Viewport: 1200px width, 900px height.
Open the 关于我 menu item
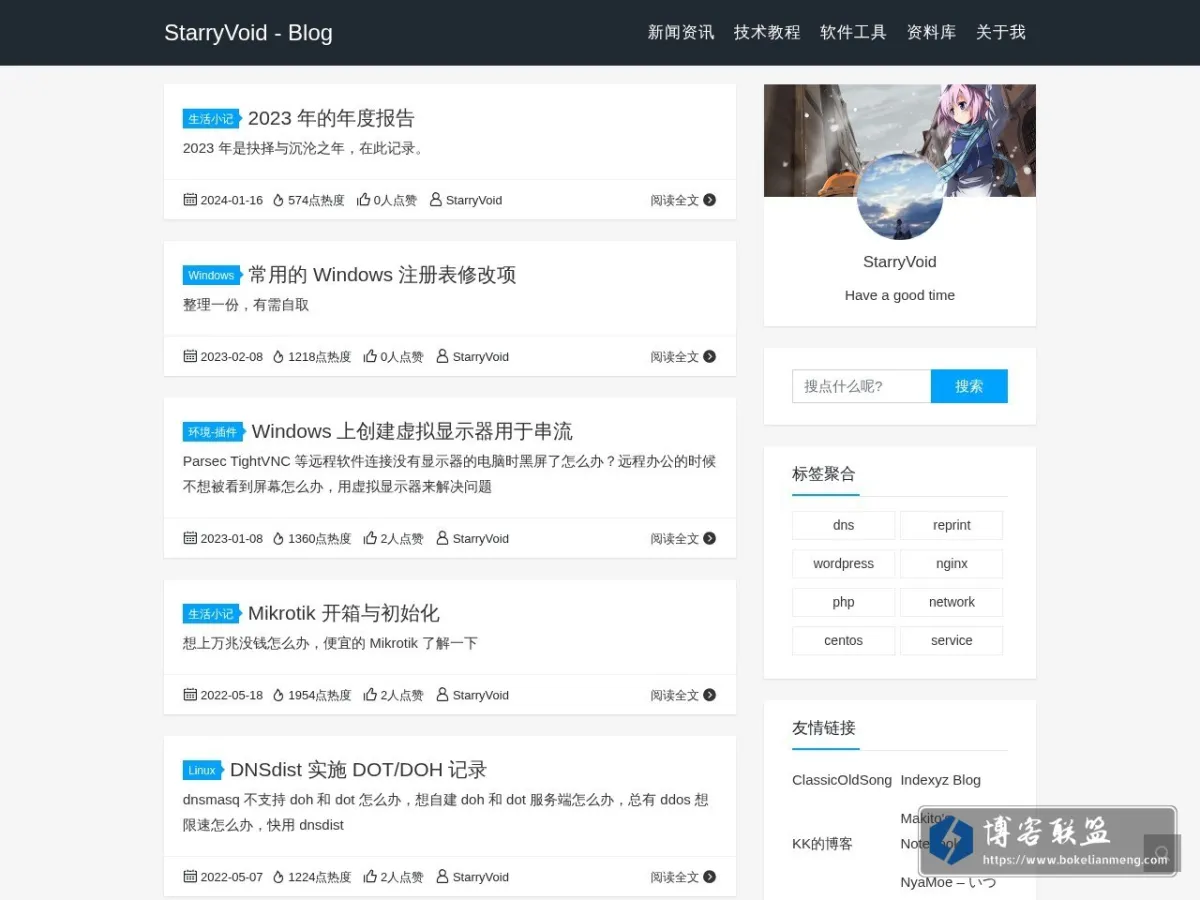coord(1001,32)
